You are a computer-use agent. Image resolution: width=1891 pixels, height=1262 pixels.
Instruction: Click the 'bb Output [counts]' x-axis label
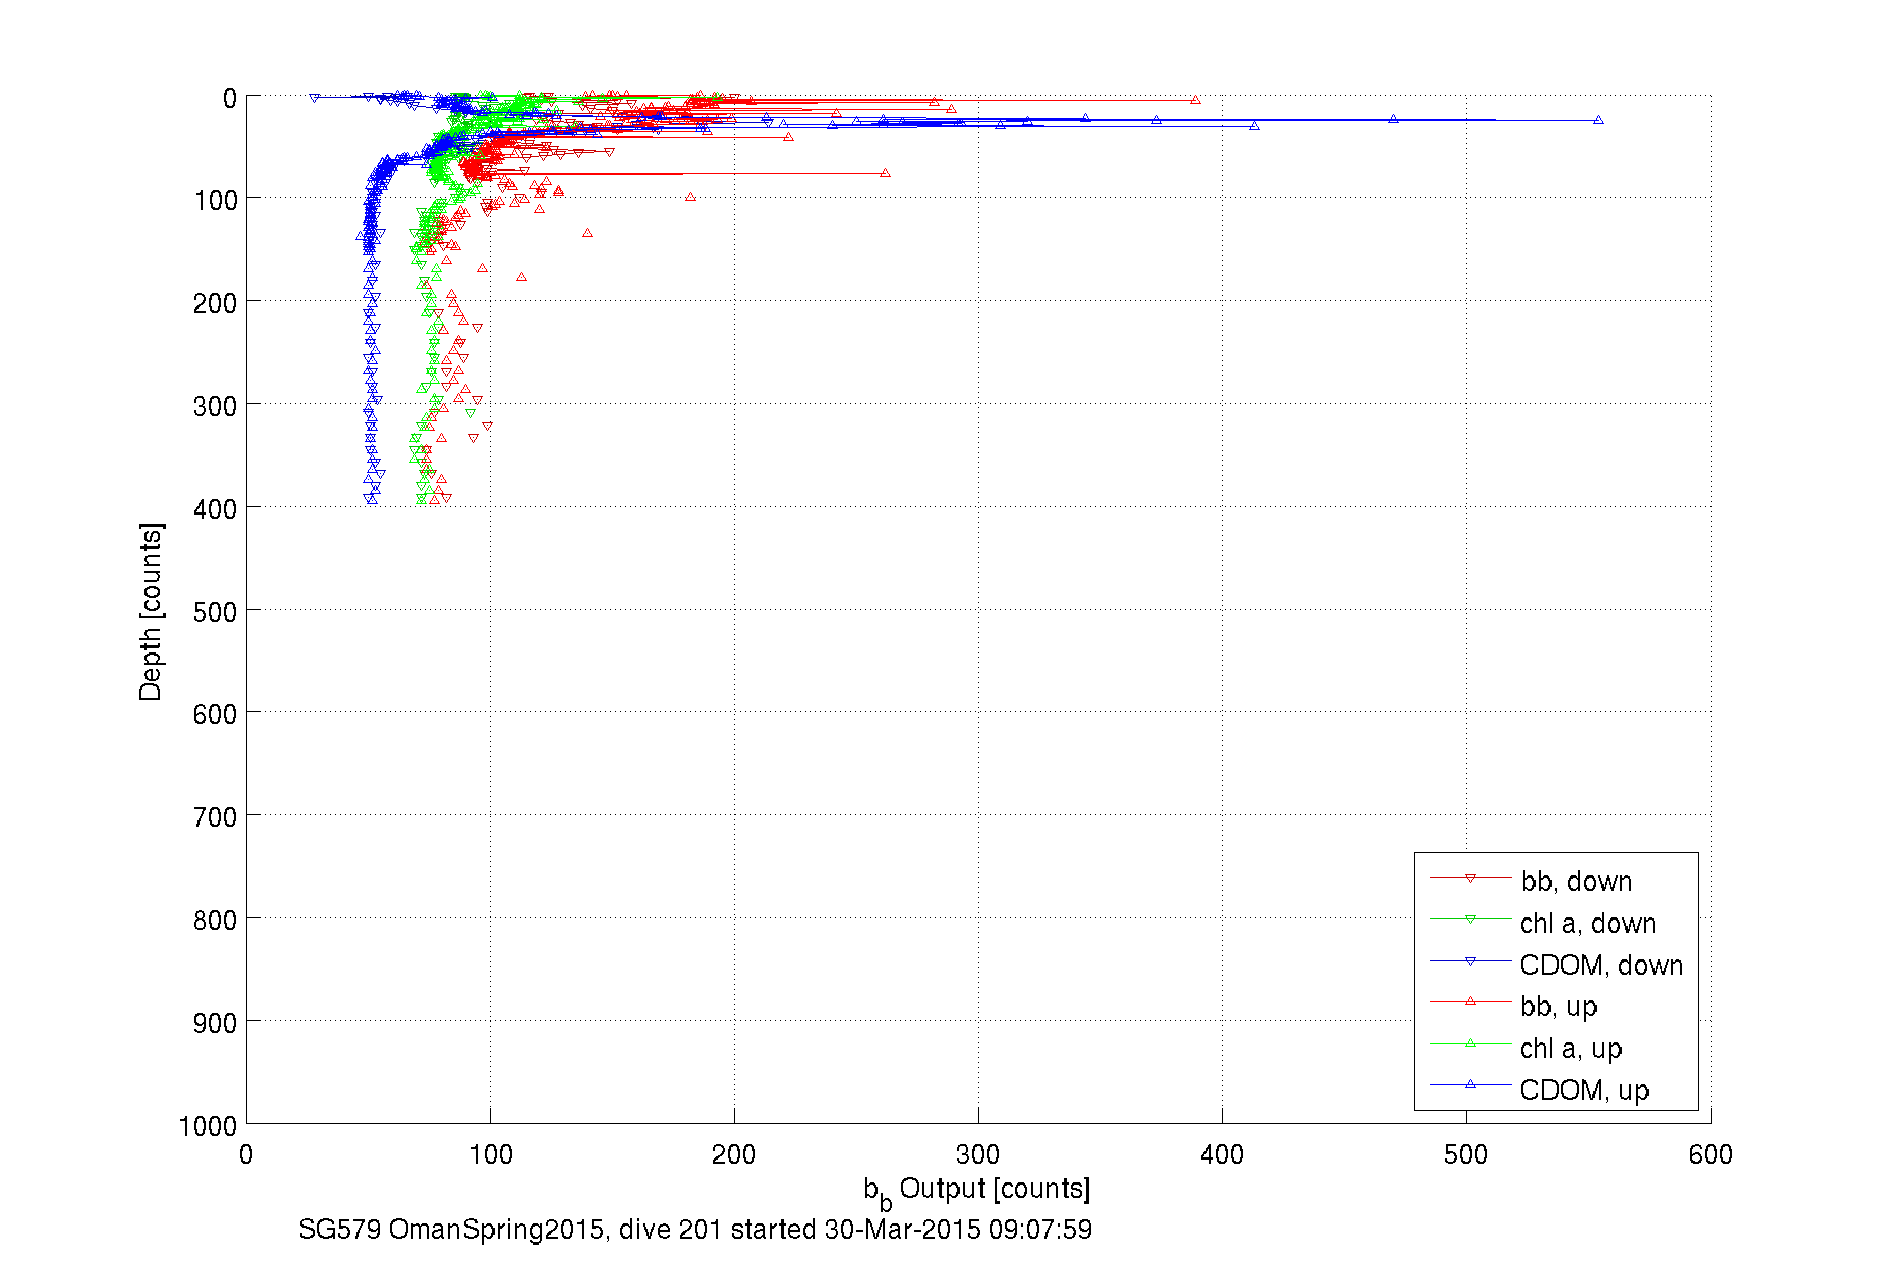977,1191
